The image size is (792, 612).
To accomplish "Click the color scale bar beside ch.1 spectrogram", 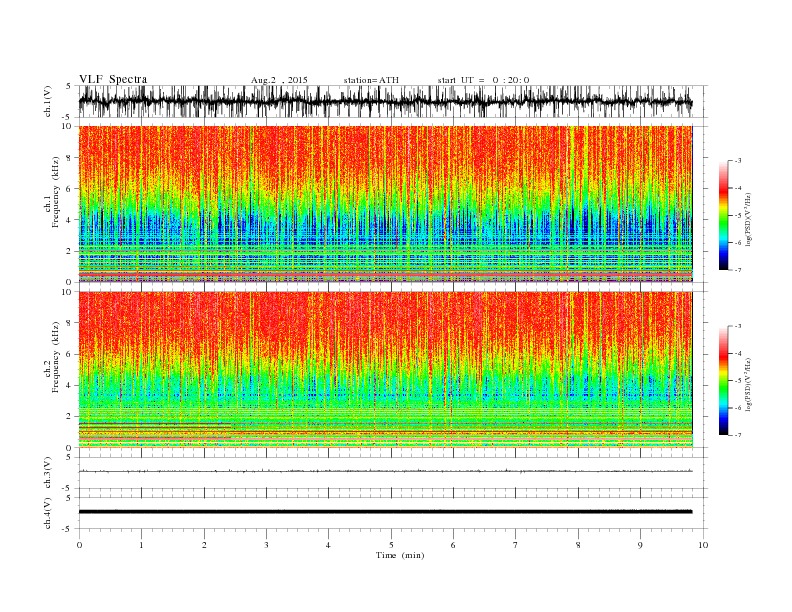I will [x=724, y=216].
